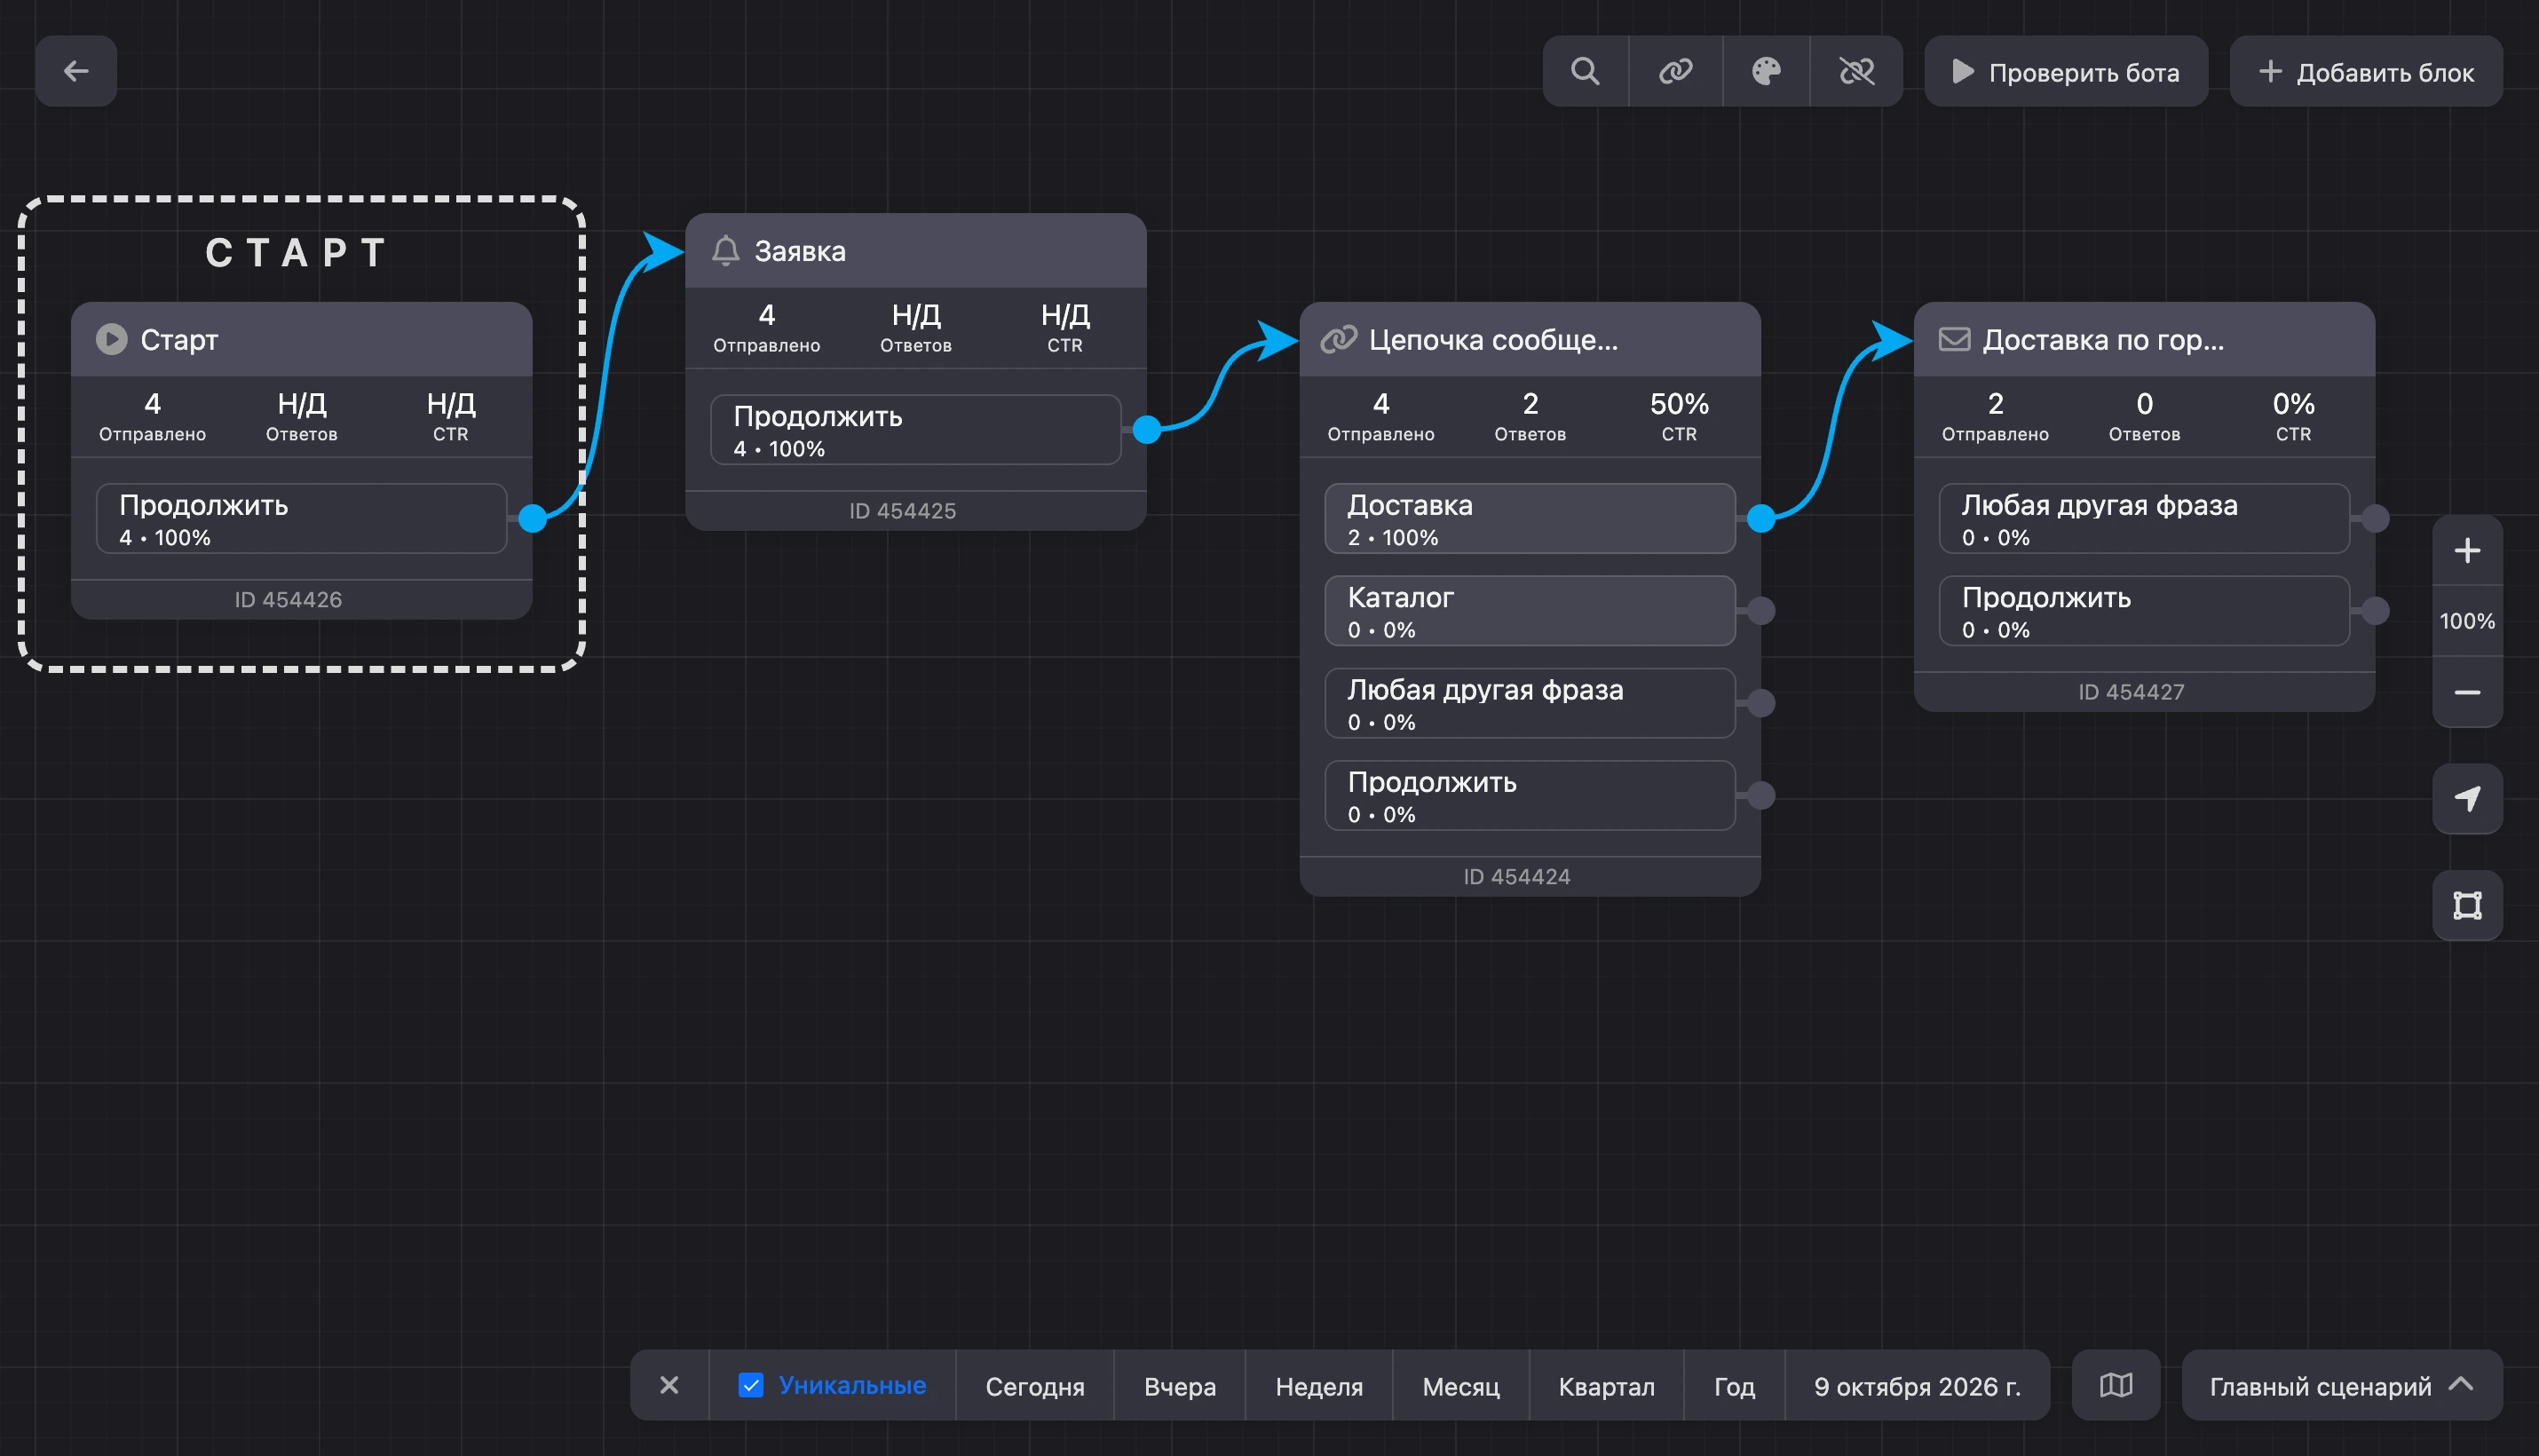2539x1456 pixels.
Task: Open the minimap icon
Action: [2116, 1385]
